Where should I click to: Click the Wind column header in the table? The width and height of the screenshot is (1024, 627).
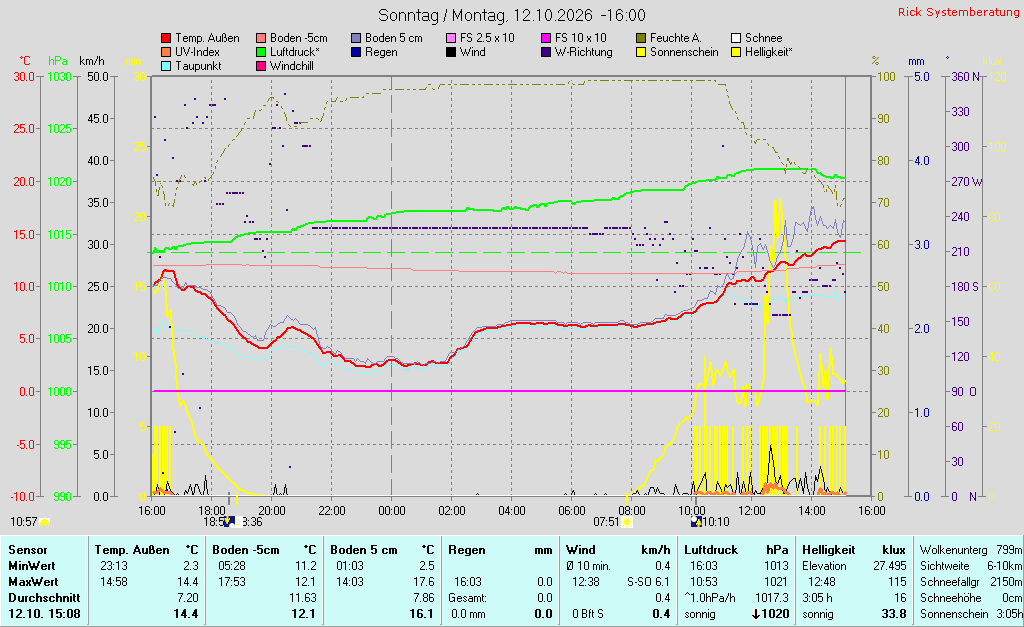[x=581, y=550]
